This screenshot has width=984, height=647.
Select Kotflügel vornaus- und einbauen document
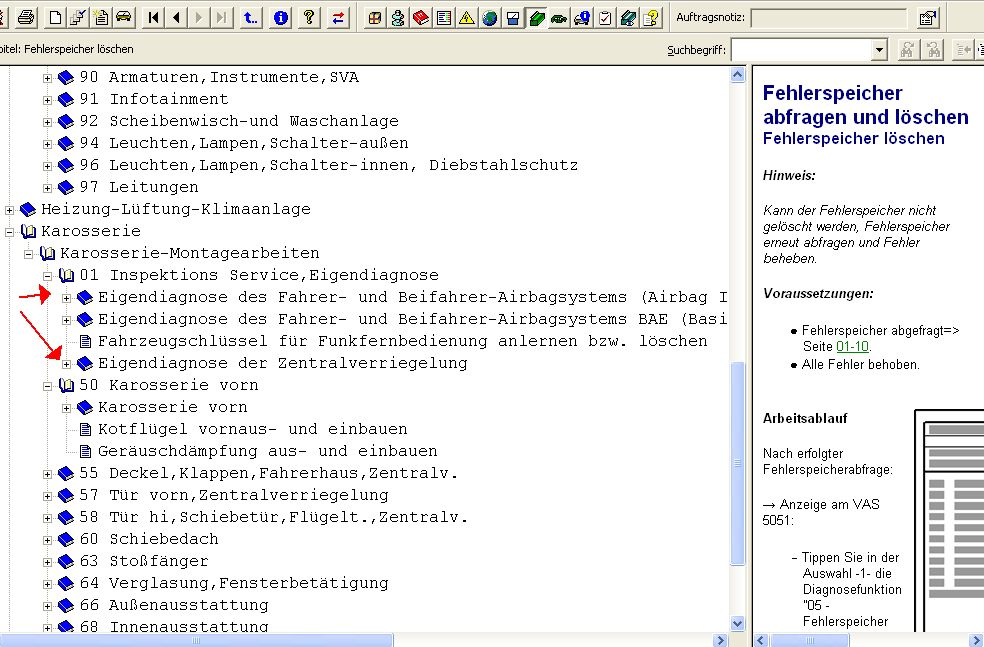[252, 429]
